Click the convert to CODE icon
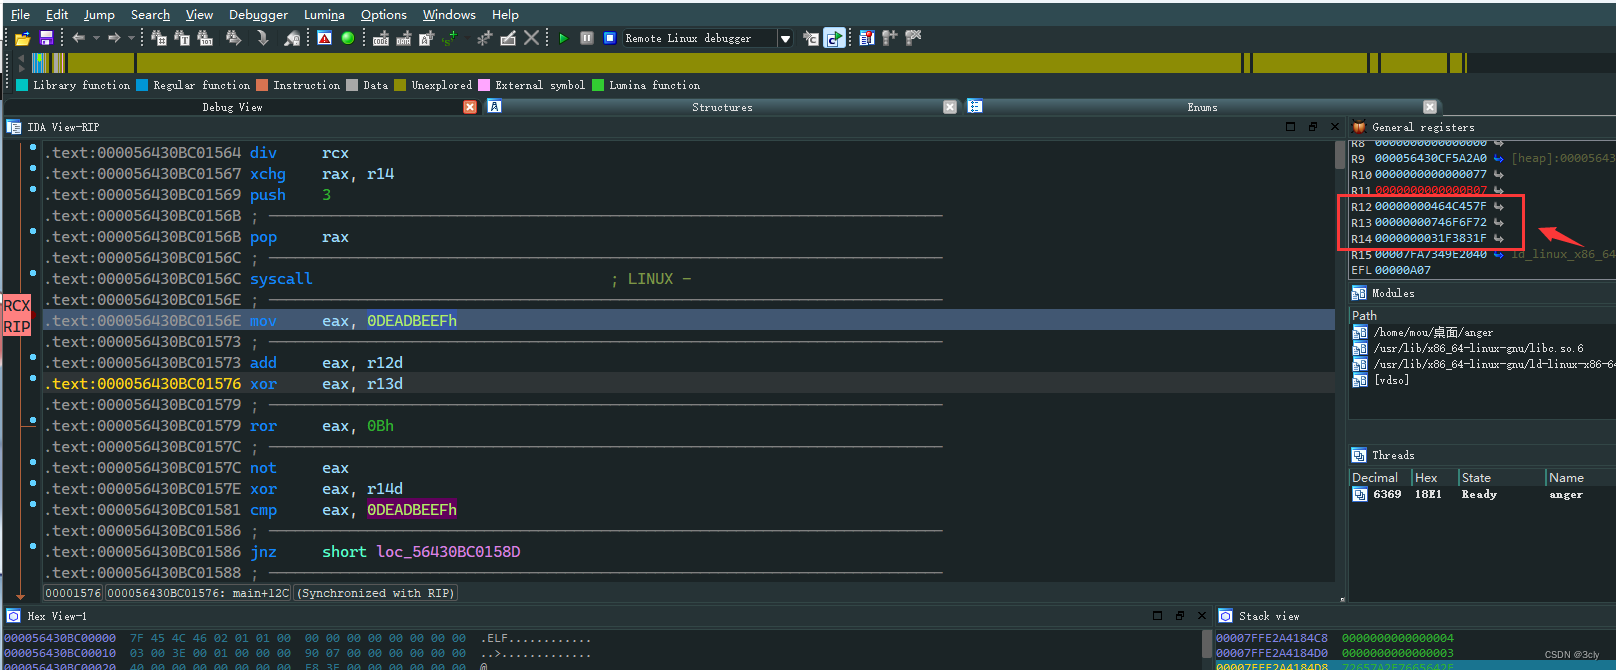The image size is (1616, 670). (x=381, y=38)
